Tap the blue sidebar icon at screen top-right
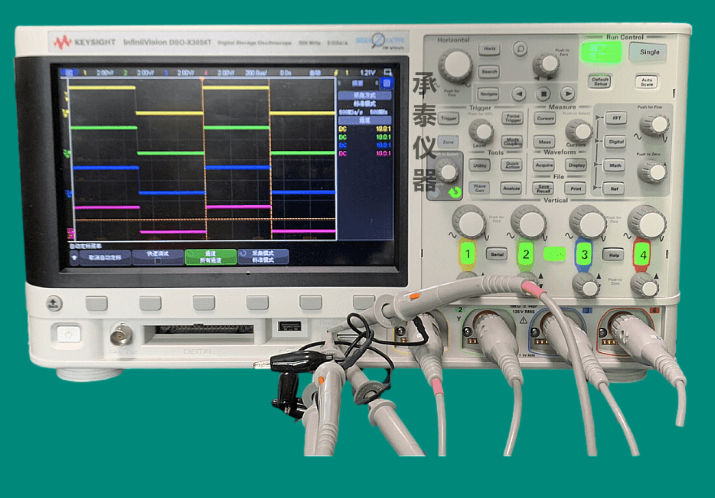Screen dimensions: 715x498 pyautogui.click(x=387, y=83)
